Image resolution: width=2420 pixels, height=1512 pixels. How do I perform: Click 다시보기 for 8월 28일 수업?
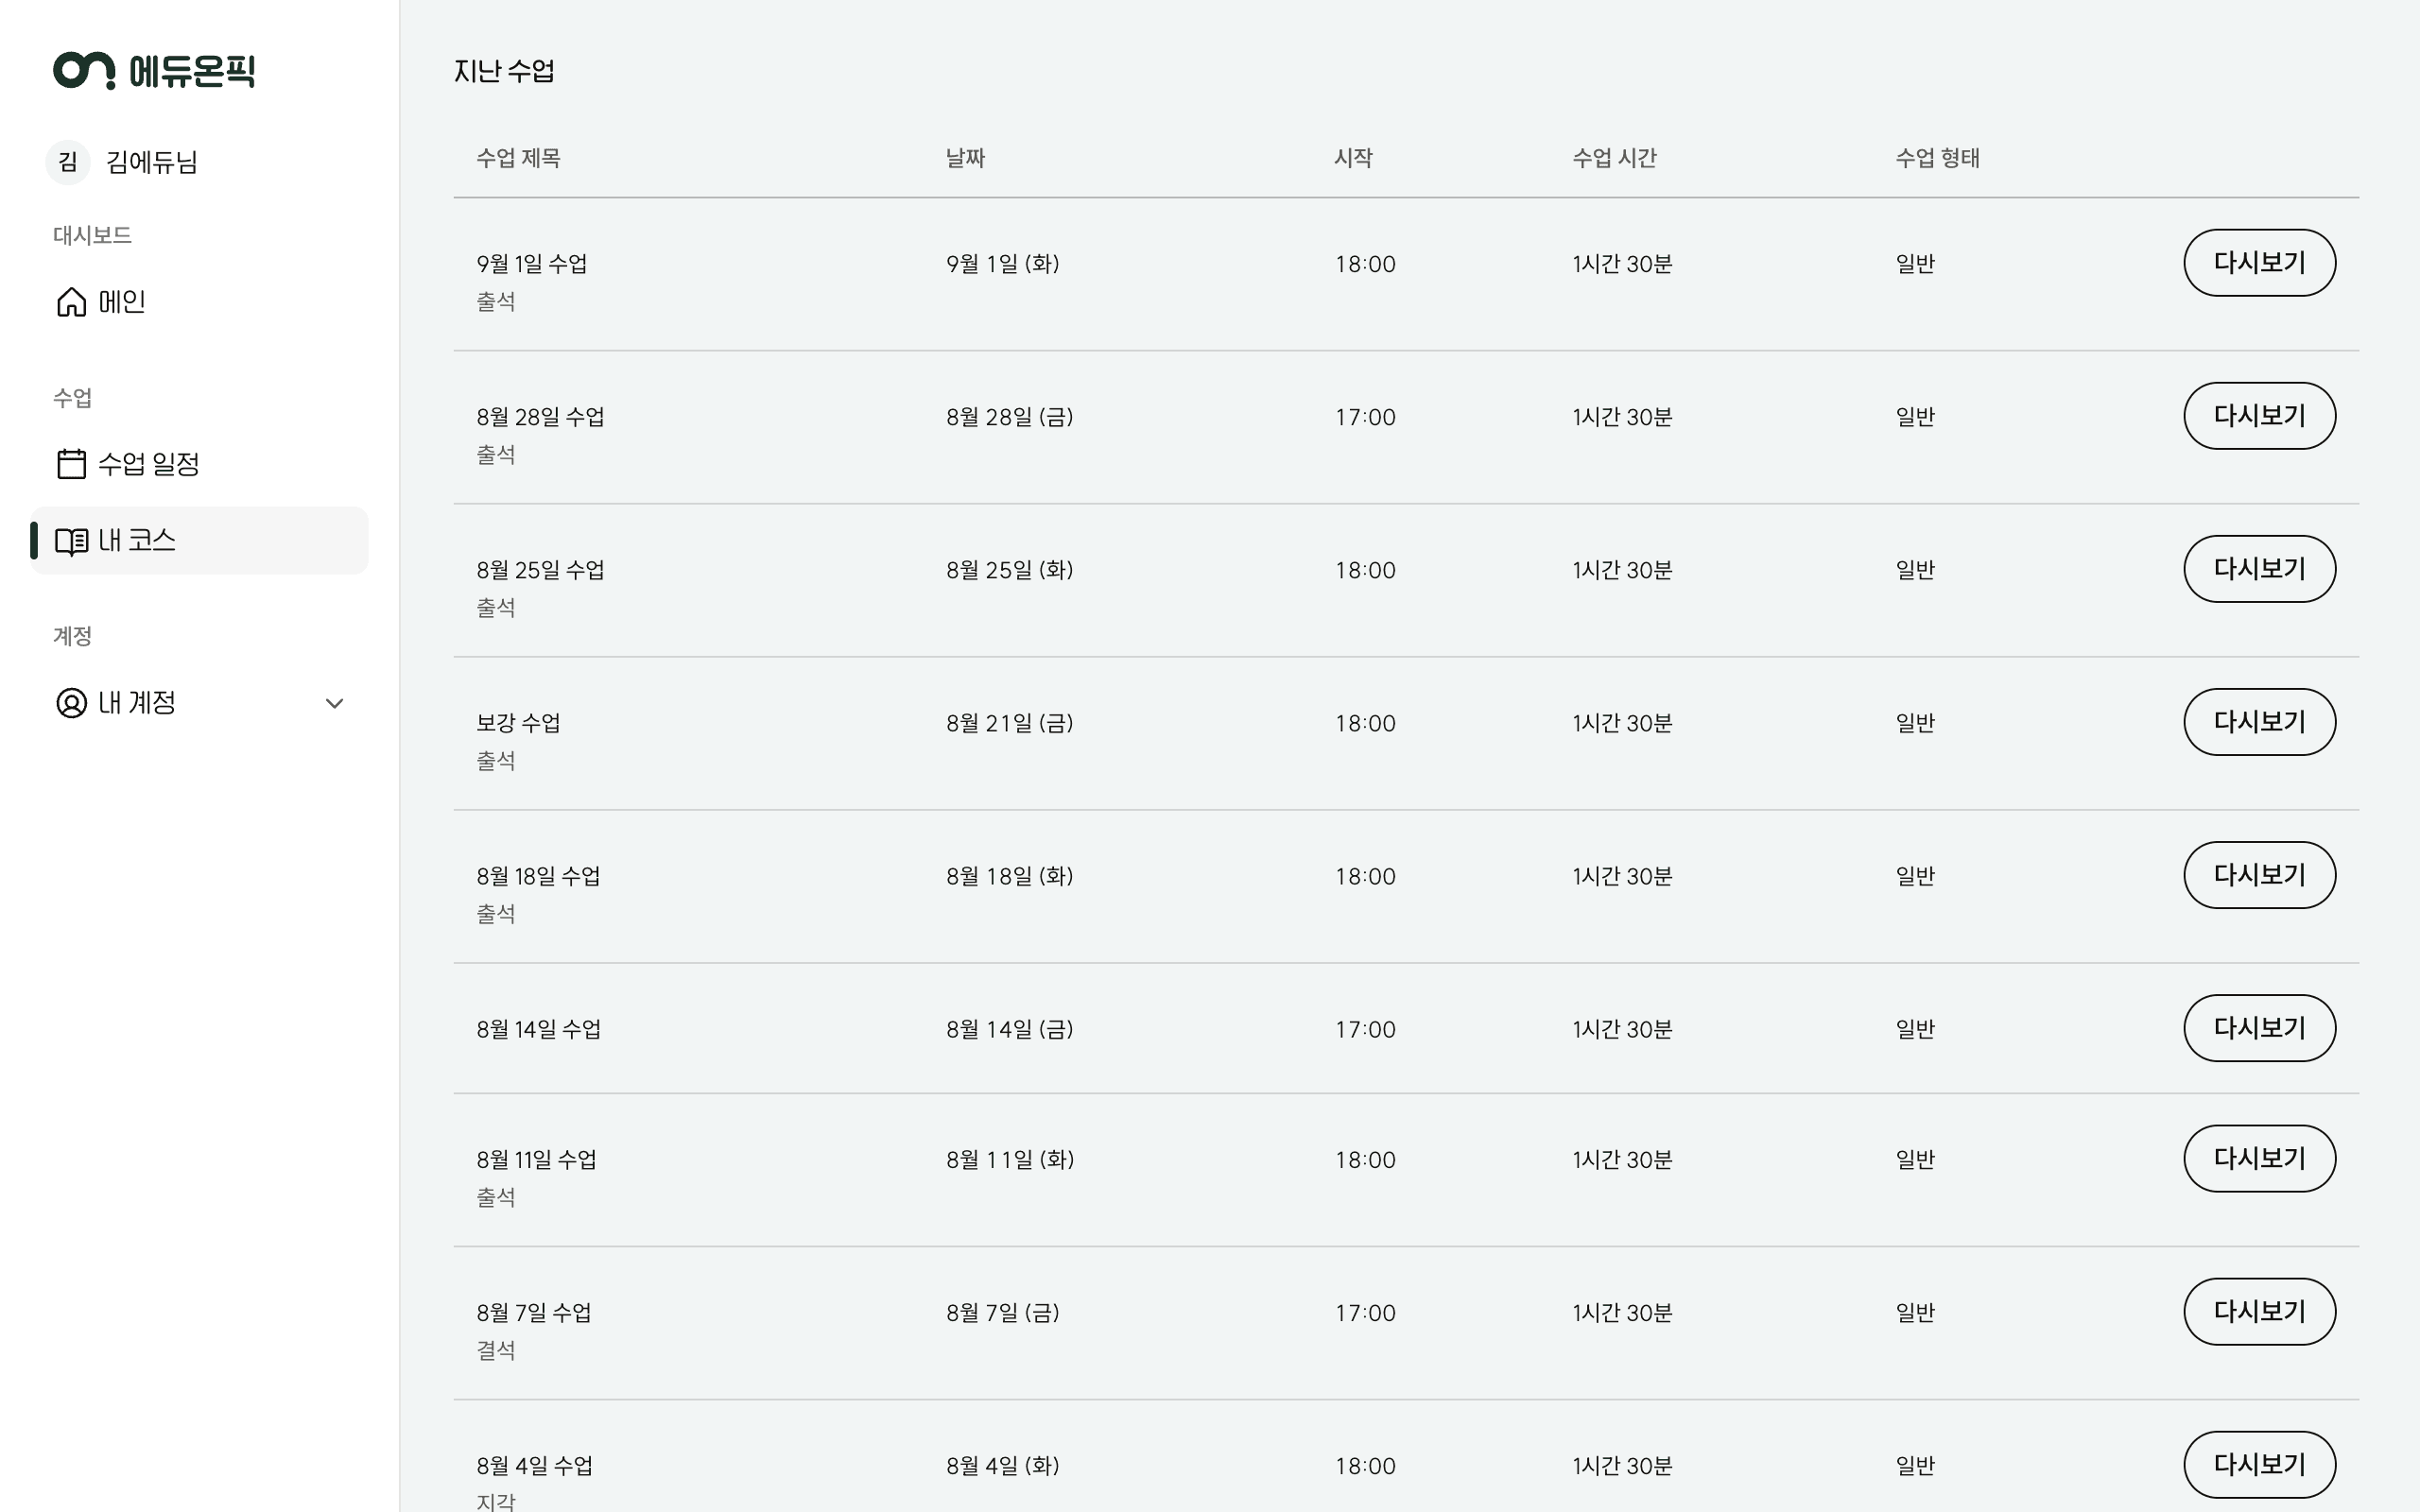pos(2259,416)
